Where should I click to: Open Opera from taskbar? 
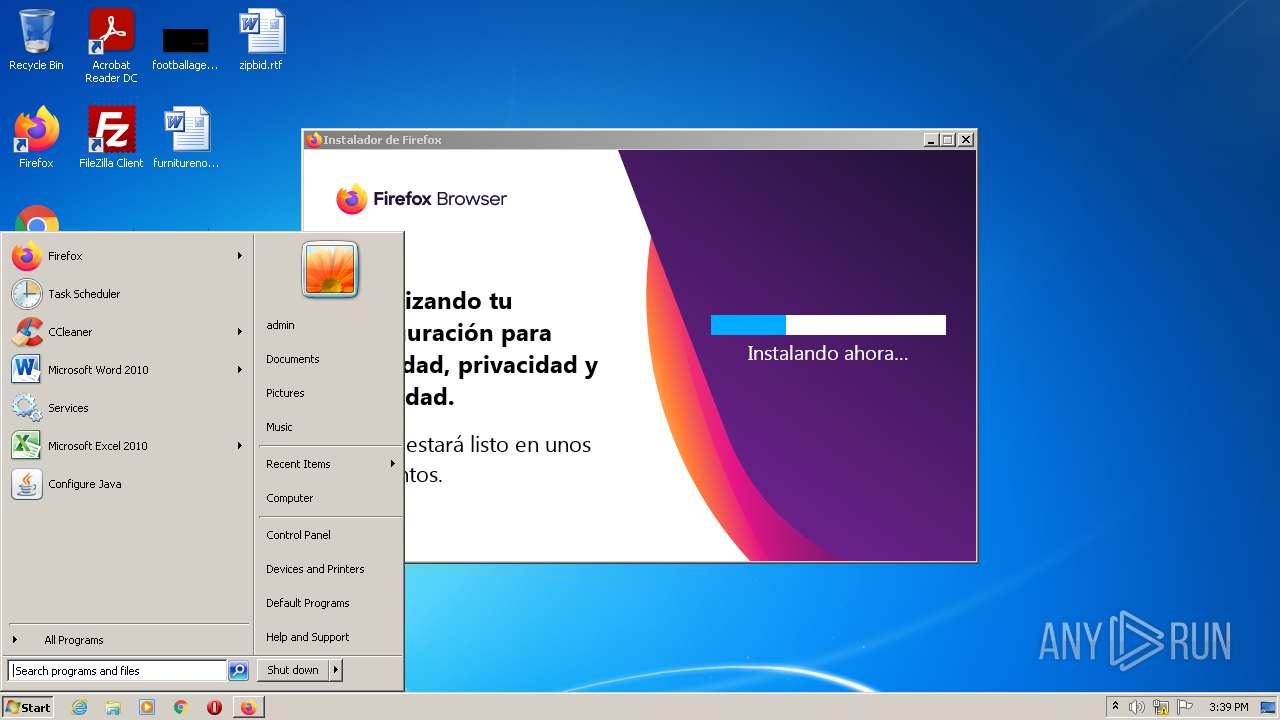click(214, 707)
